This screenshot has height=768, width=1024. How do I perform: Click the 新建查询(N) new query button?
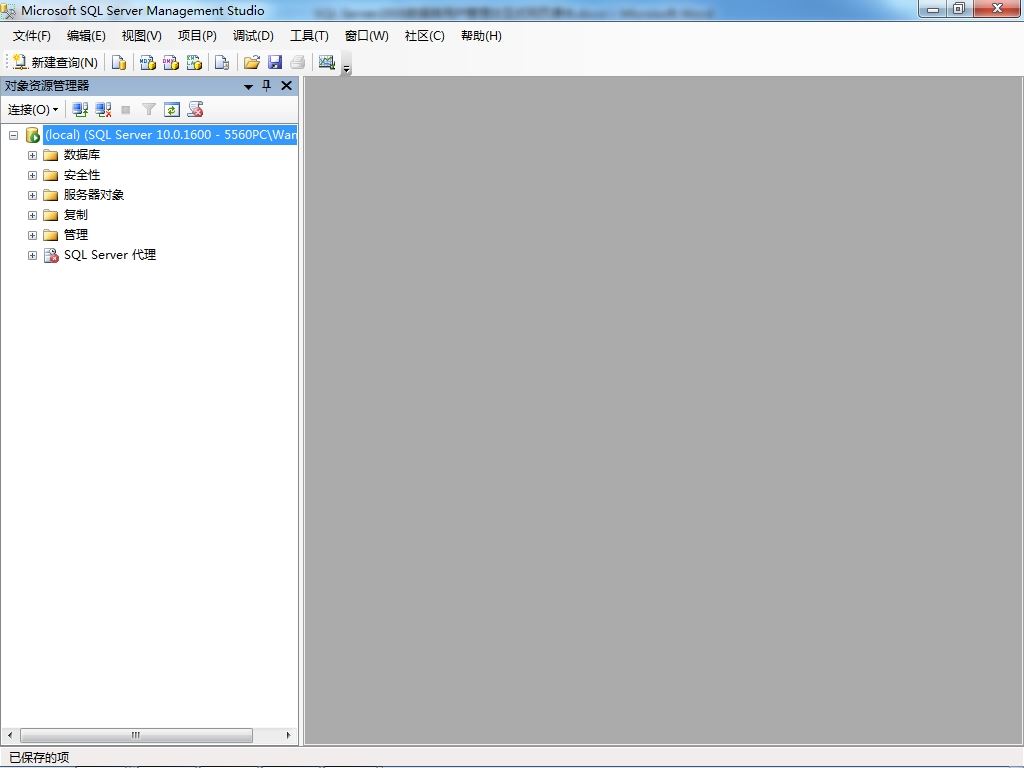point(56,62)
